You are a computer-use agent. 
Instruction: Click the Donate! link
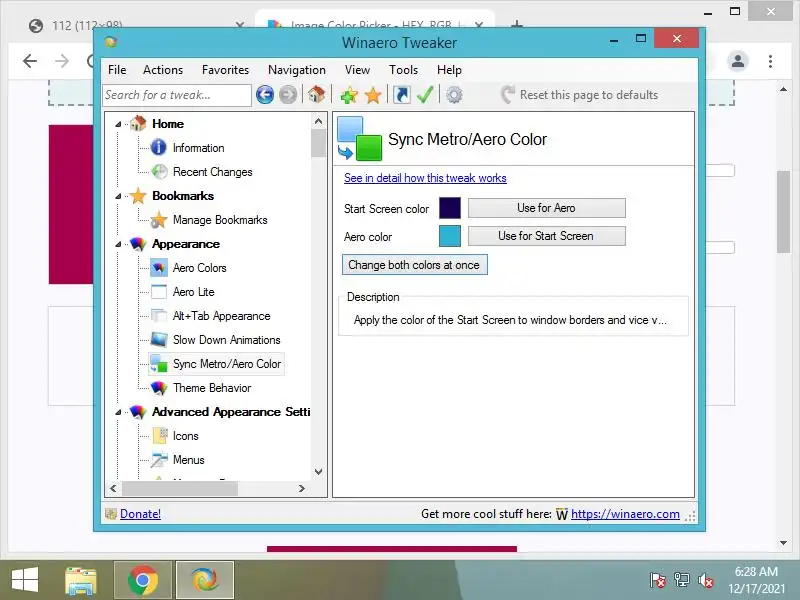140,514
